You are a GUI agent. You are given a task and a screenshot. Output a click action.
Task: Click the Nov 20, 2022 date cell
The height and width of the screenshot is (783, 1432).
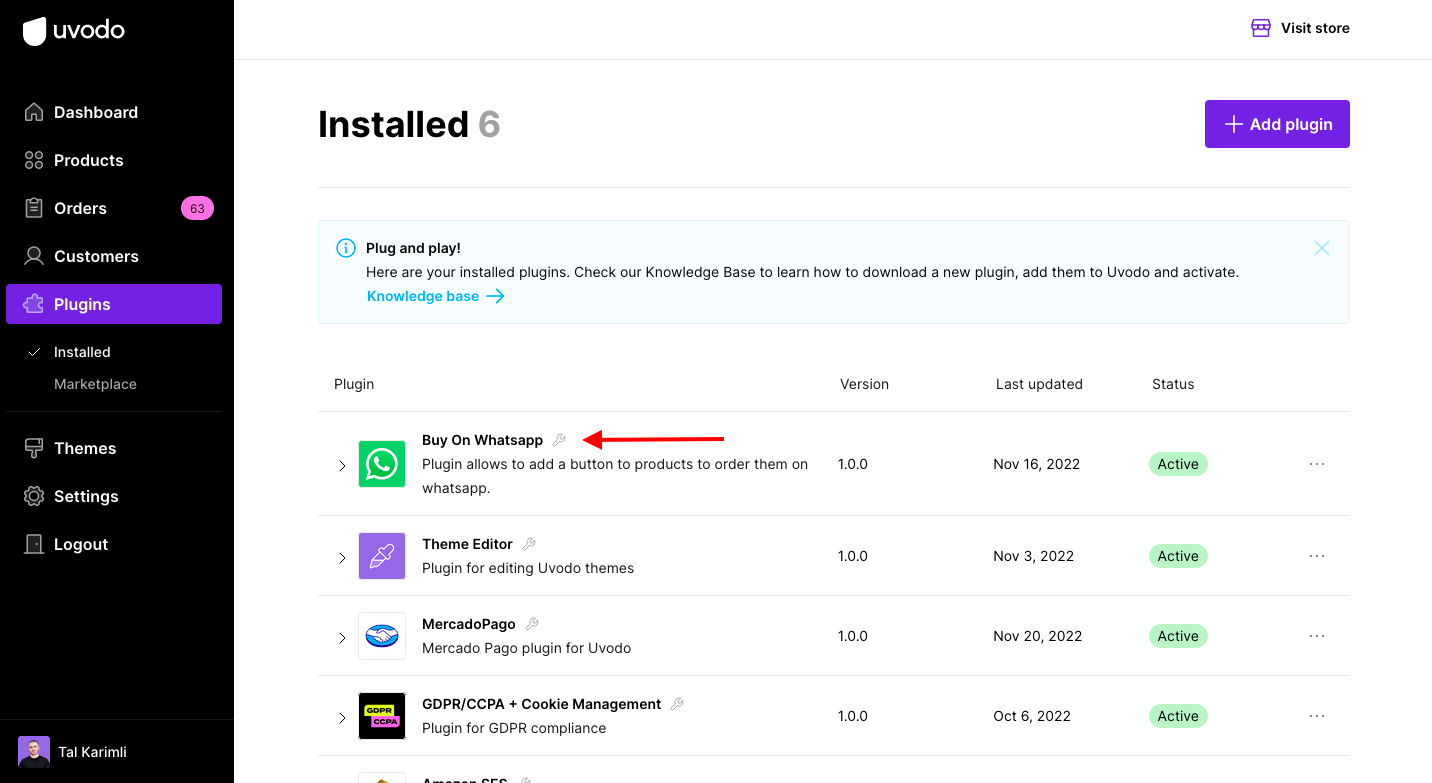[1037, 636]
